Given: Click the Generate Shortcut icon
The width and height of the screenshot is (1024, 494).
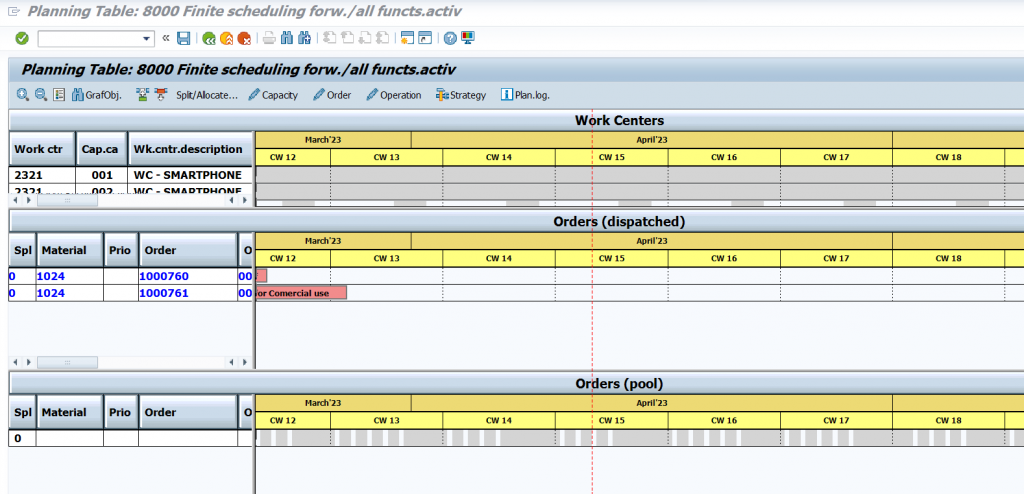Looking at the screenshot, I should coord(425,39).
